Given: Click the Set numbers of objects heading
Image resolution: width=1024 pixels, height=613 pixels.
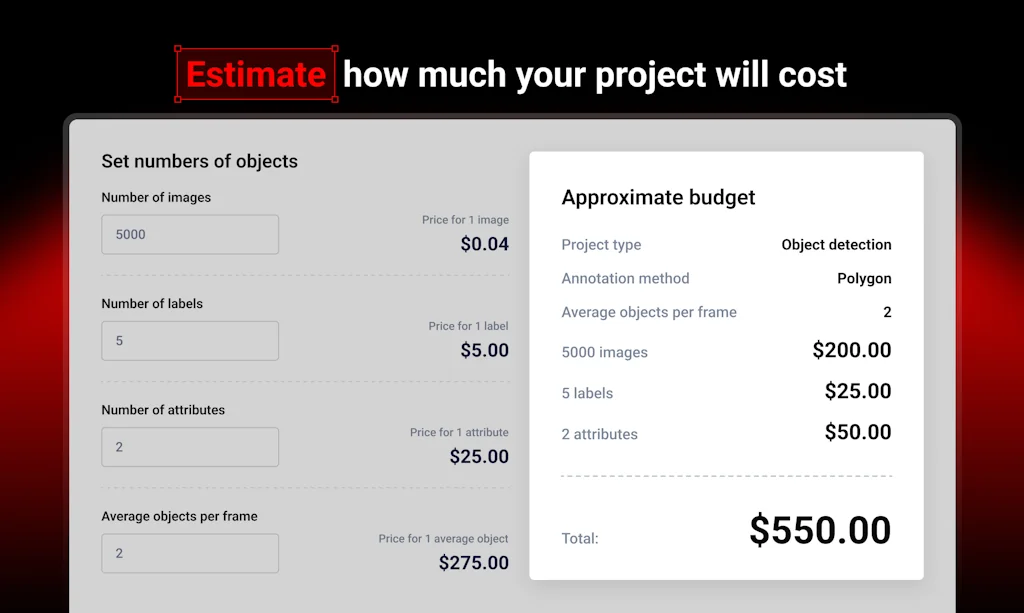Looking at the screenshot, I should click(197, 161).
